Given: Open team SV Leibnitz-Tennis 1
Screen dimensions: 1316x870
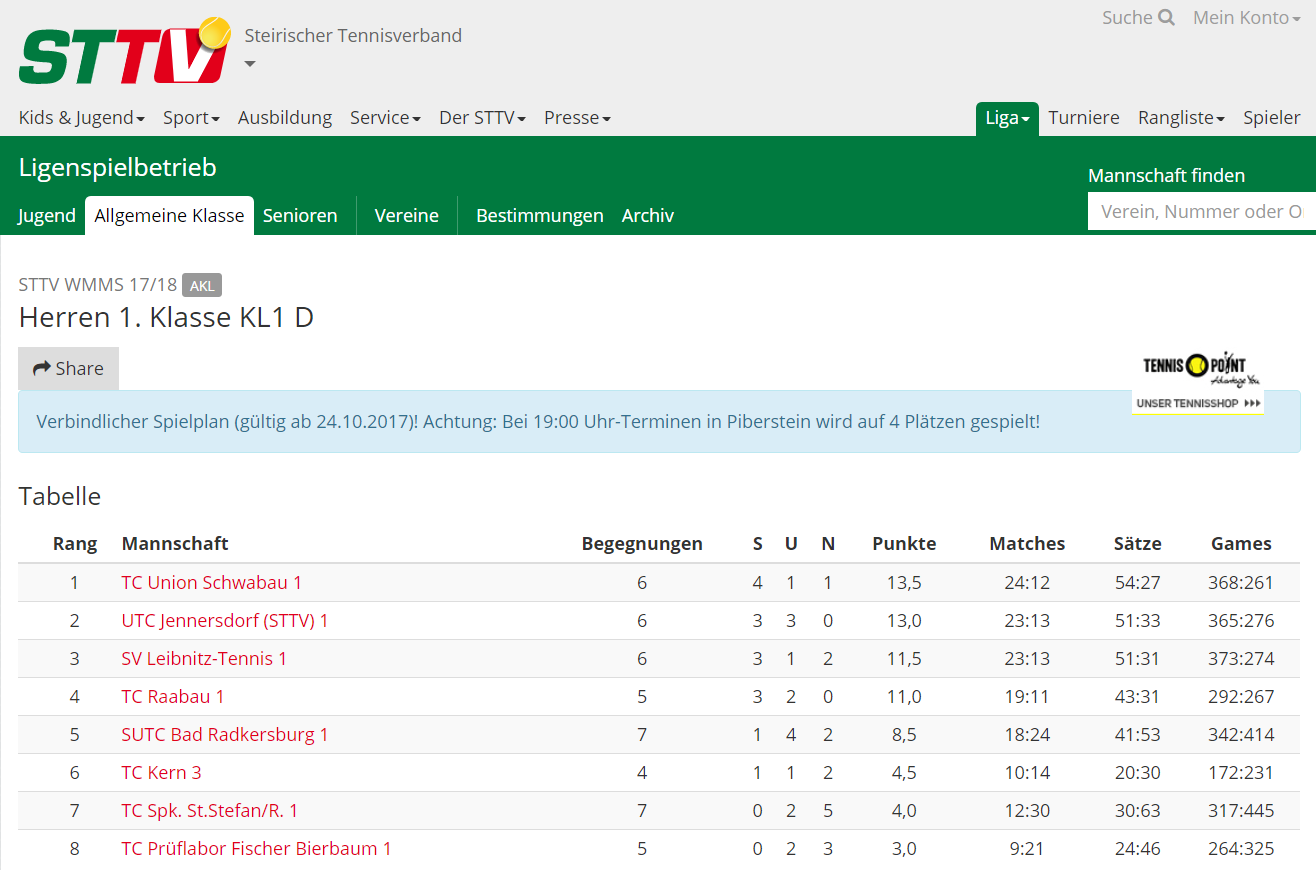Looking at the screenshot, I should pyautogui.click(x=204, y=659).
